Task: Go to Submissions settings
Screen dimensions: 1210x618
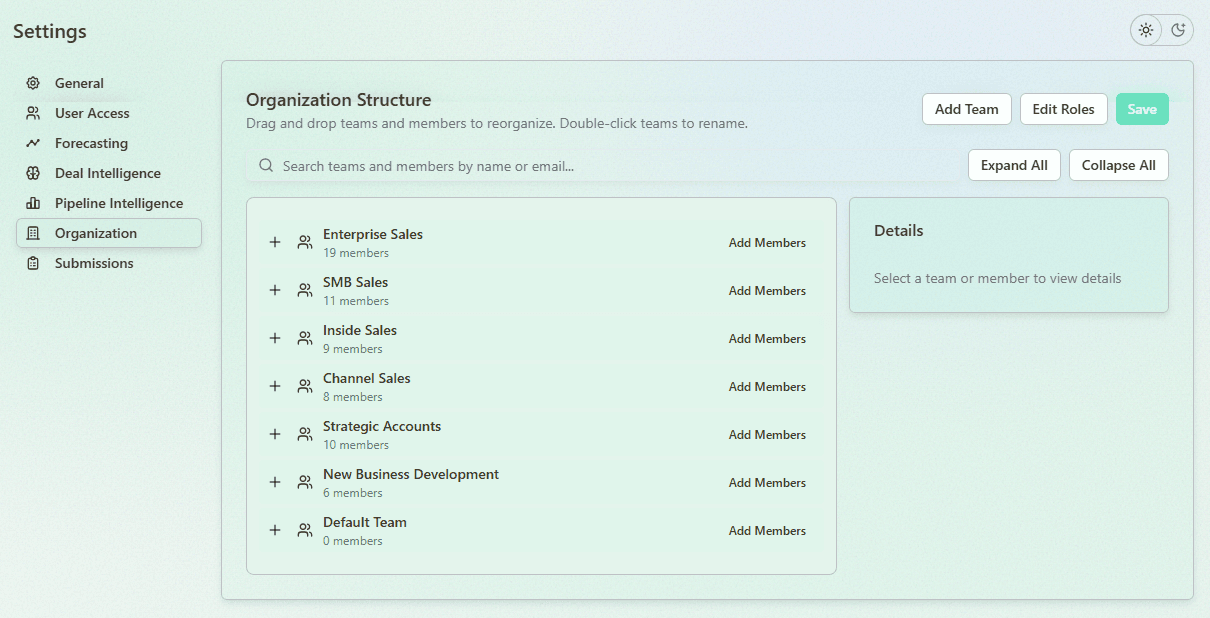Action: 109,263
